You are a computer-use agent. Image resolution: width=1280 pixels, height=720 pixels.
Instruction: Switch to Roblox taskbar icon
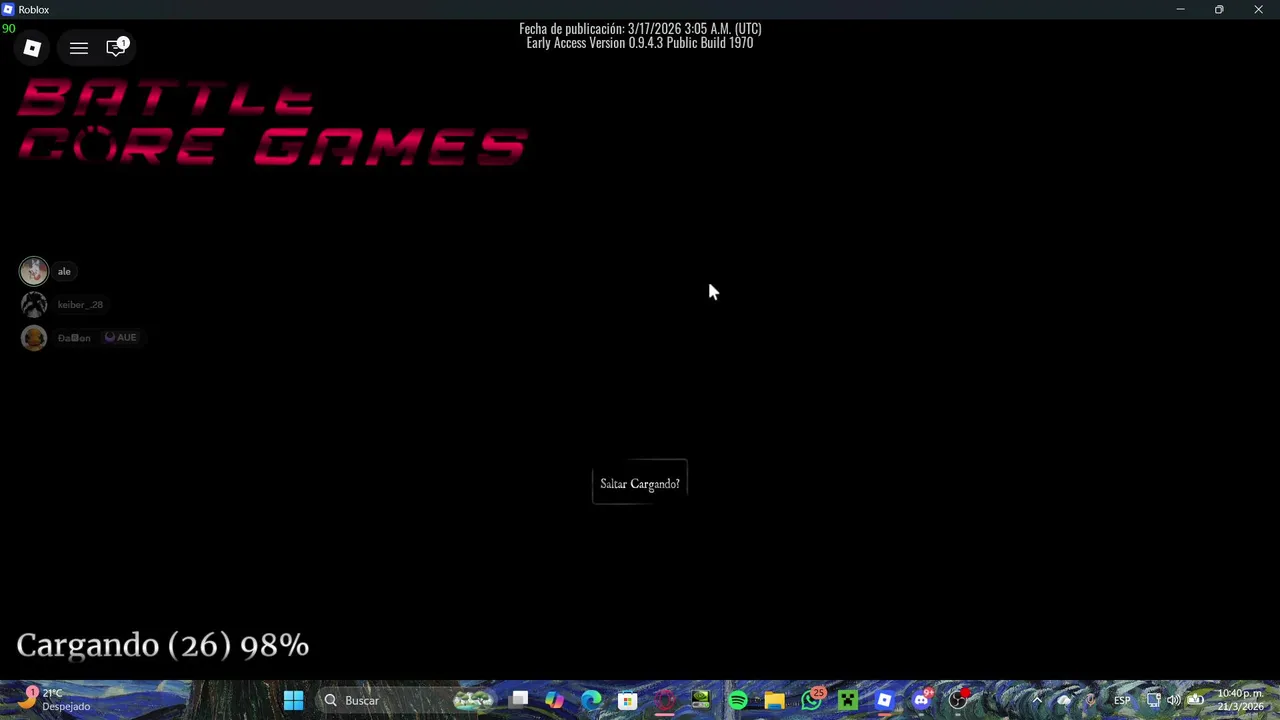884,700
